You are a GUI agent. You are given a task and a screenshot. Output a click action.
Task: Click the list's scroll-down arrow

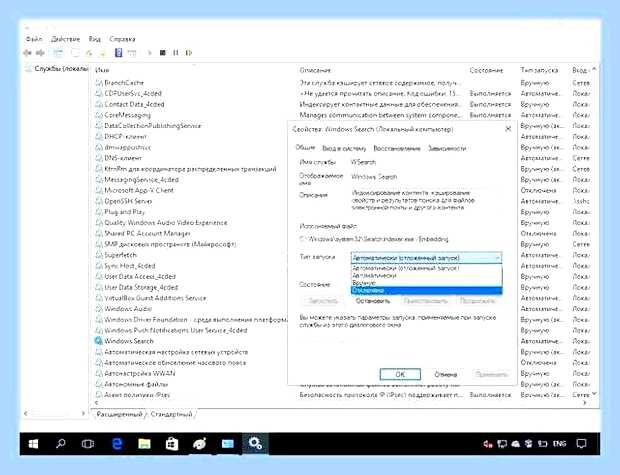(594, 394)
